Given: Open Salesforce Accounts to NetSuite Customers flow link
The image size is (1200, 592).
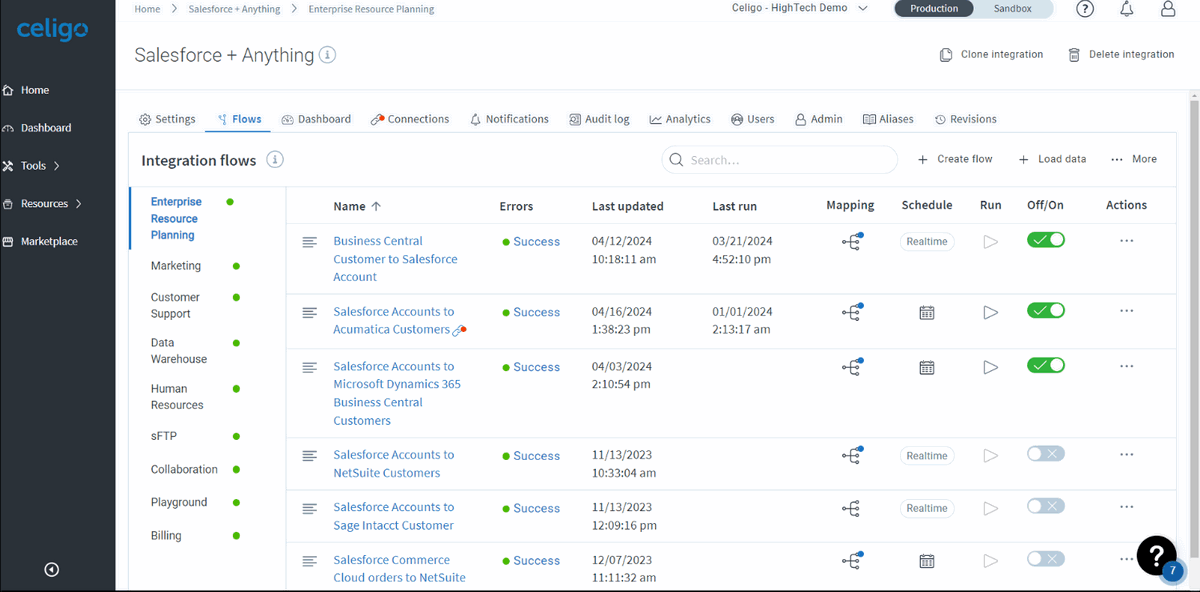Looking at the screenshot, I should coord(393,464).
